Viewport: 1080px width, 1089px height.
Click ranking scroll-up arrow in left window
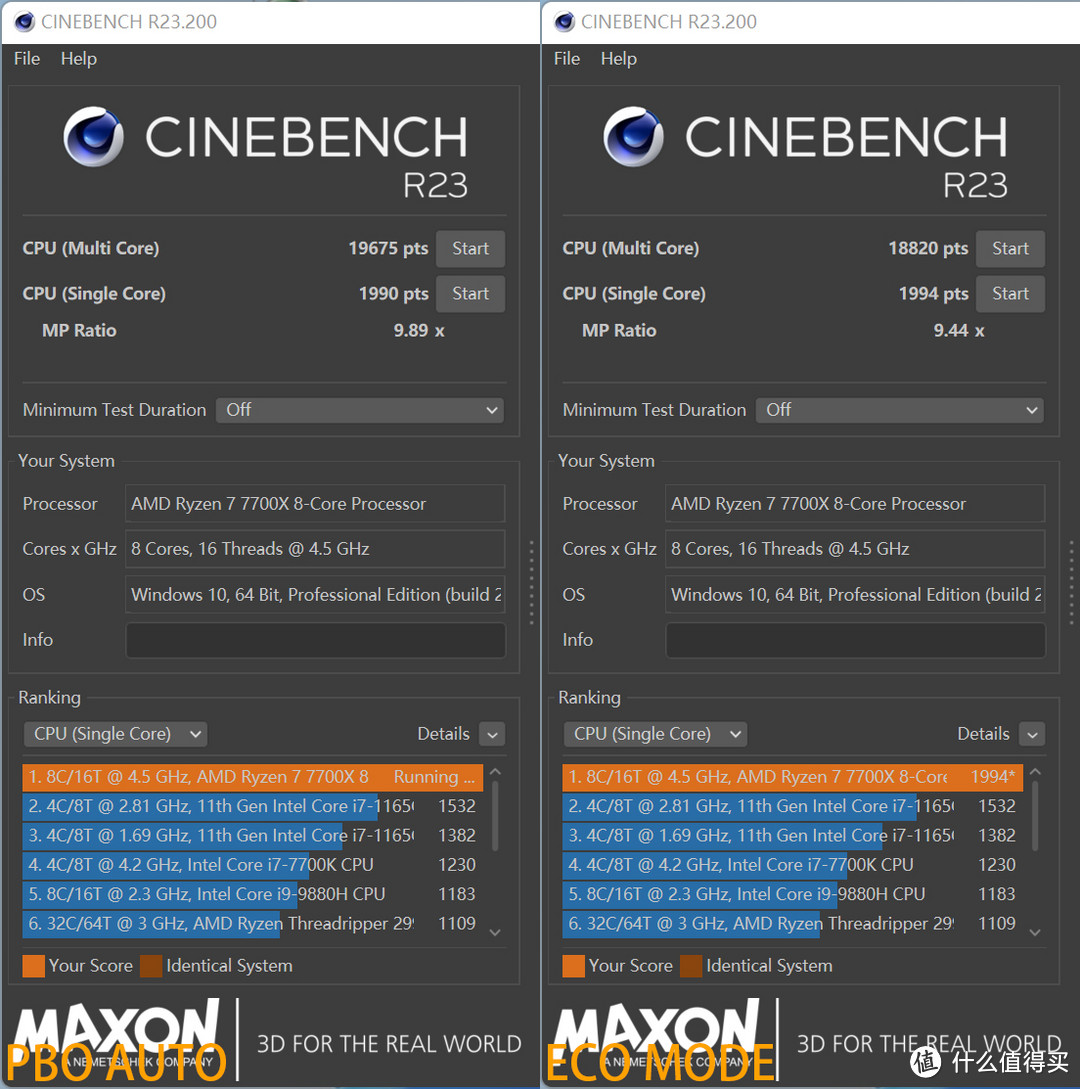tap(495, 772)
